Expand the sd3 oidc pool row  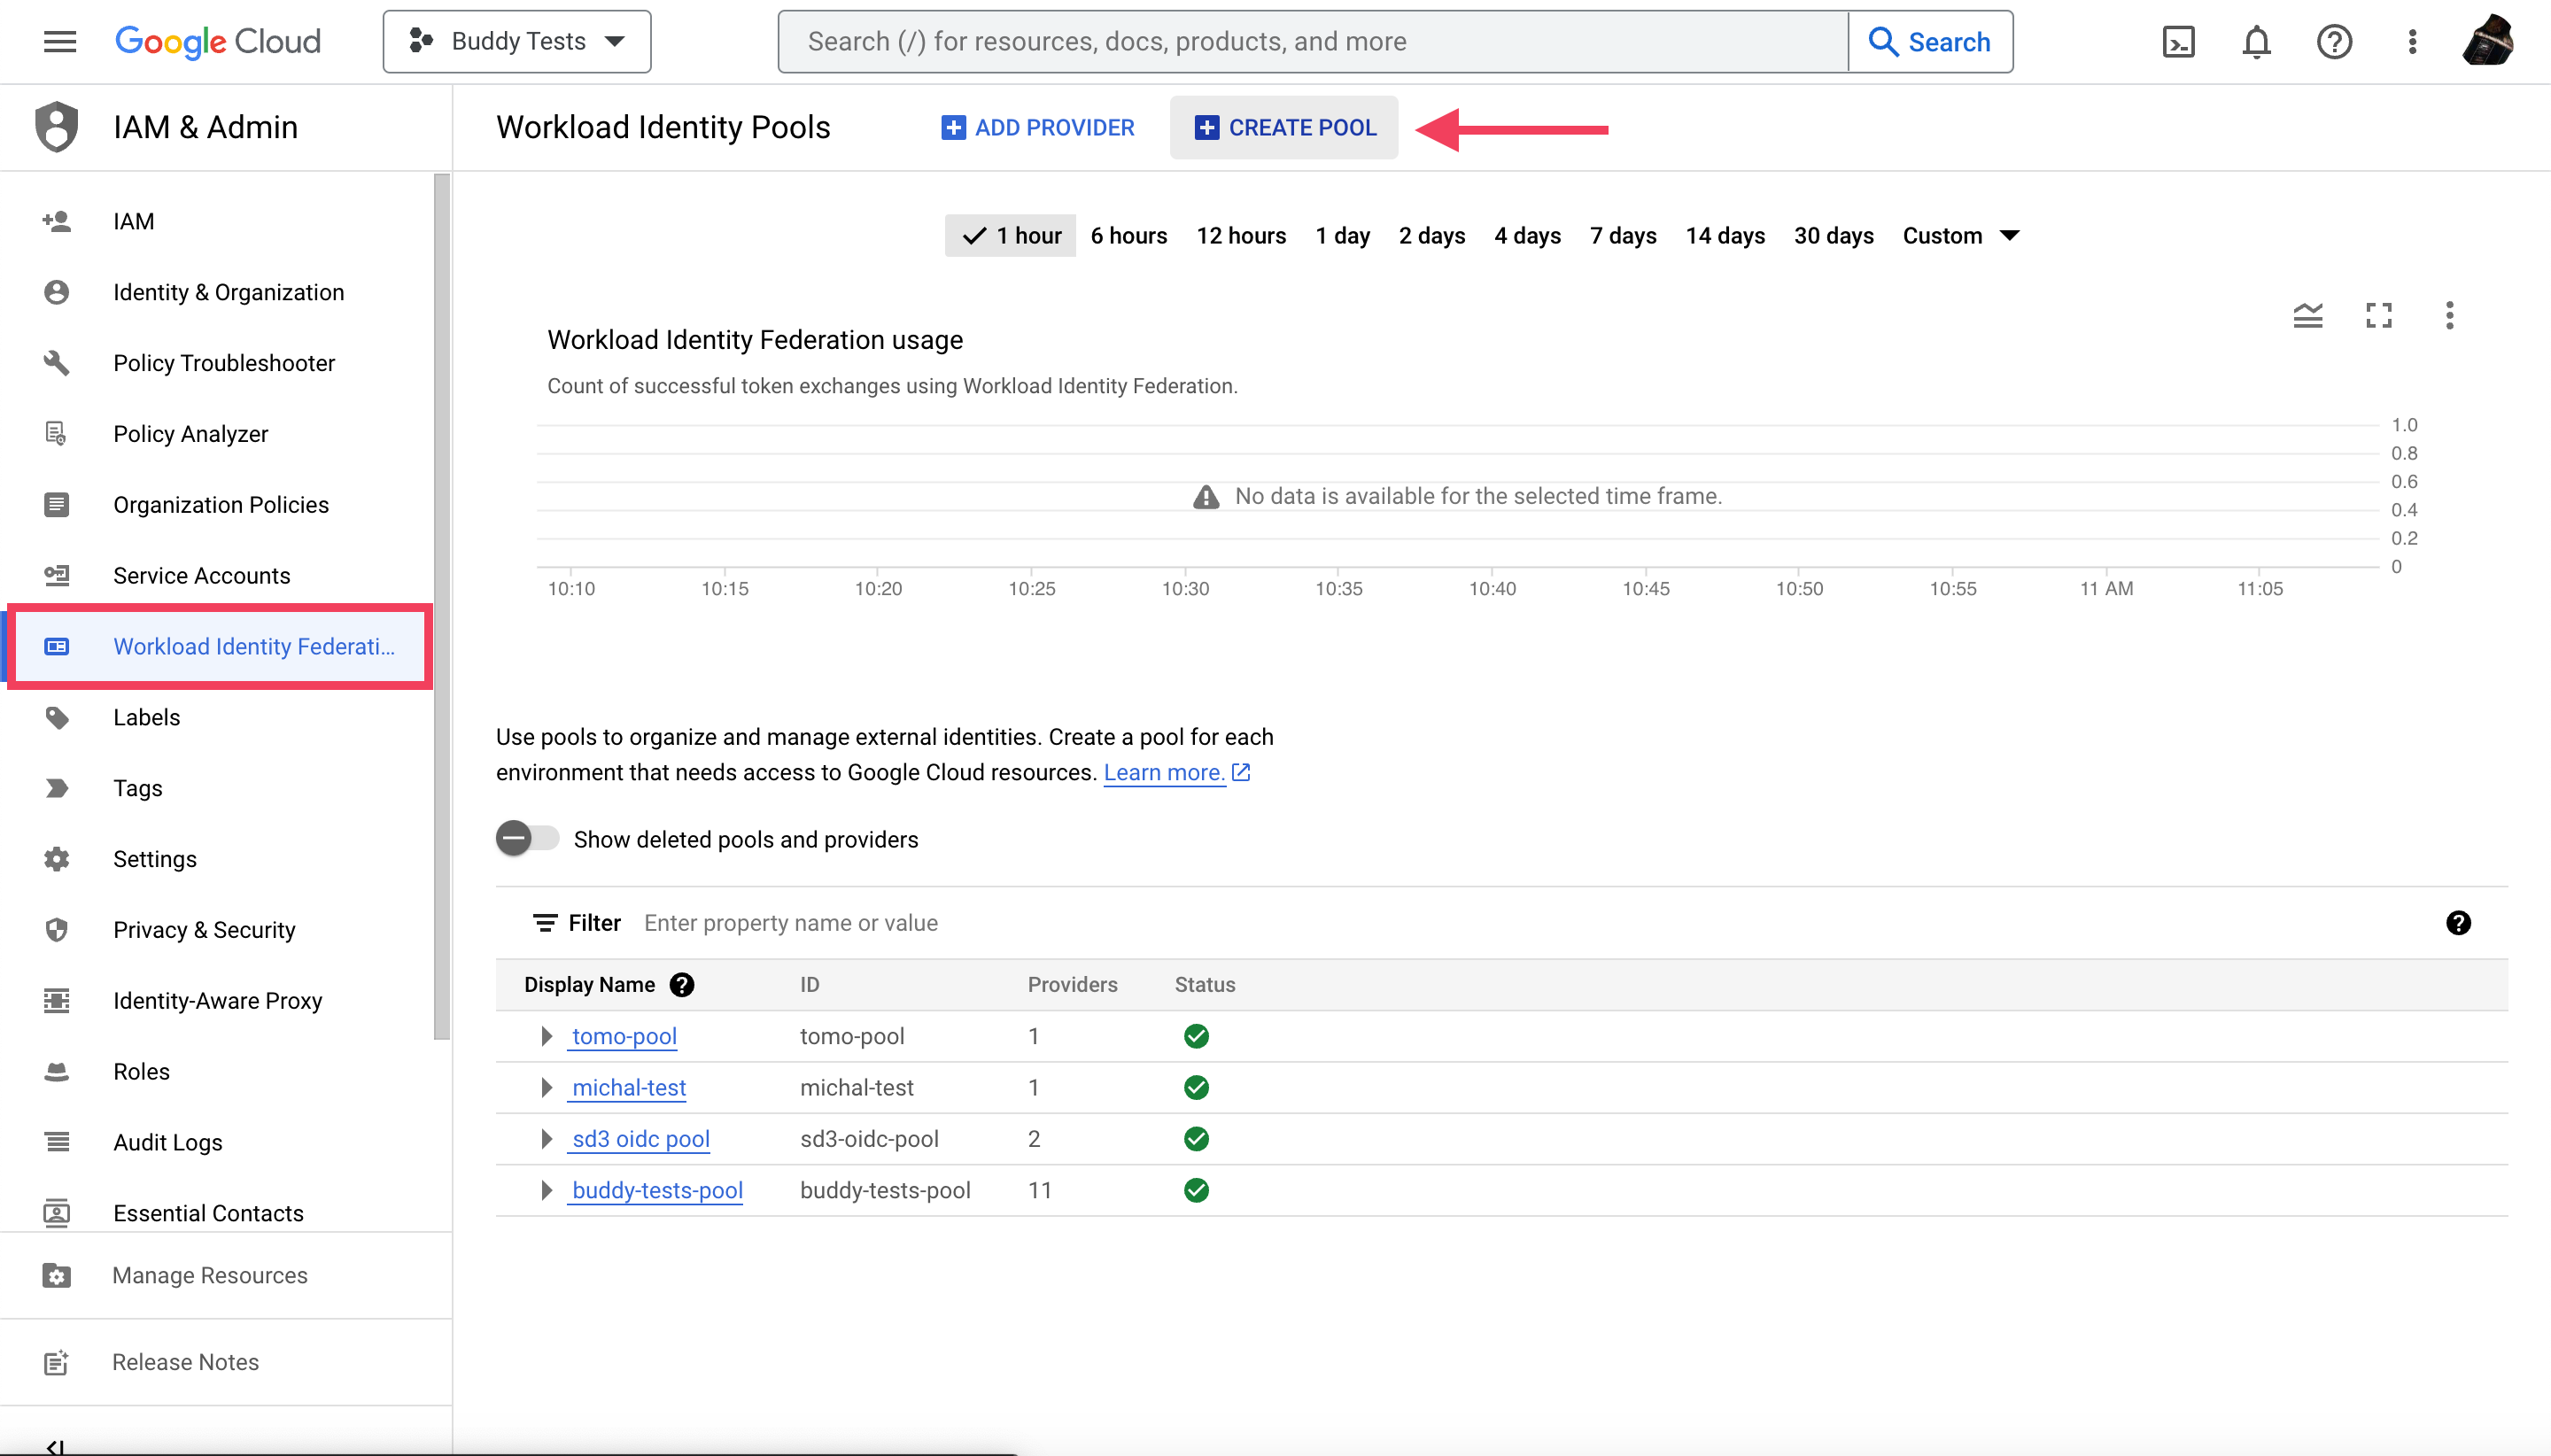pos(546,1139)
